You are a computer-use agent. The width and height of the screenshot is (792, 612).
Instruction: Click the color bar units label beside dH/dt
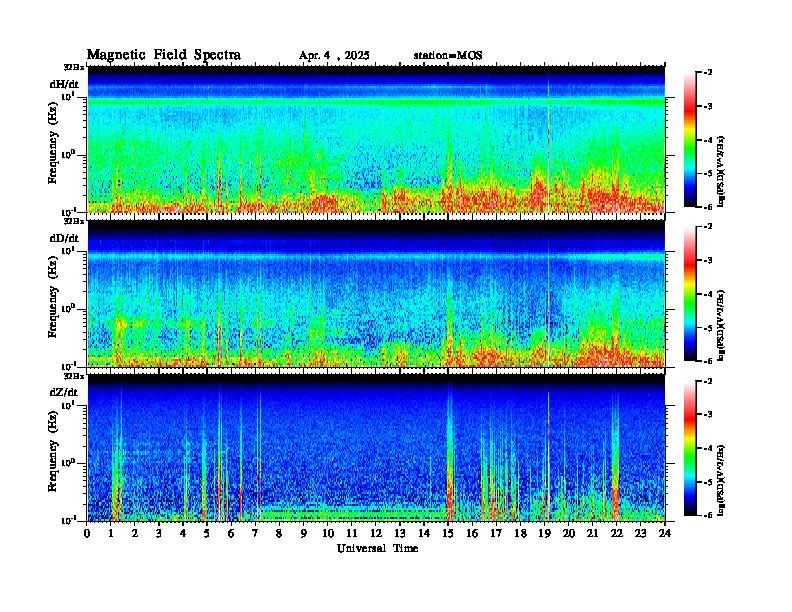coord(722,171)
